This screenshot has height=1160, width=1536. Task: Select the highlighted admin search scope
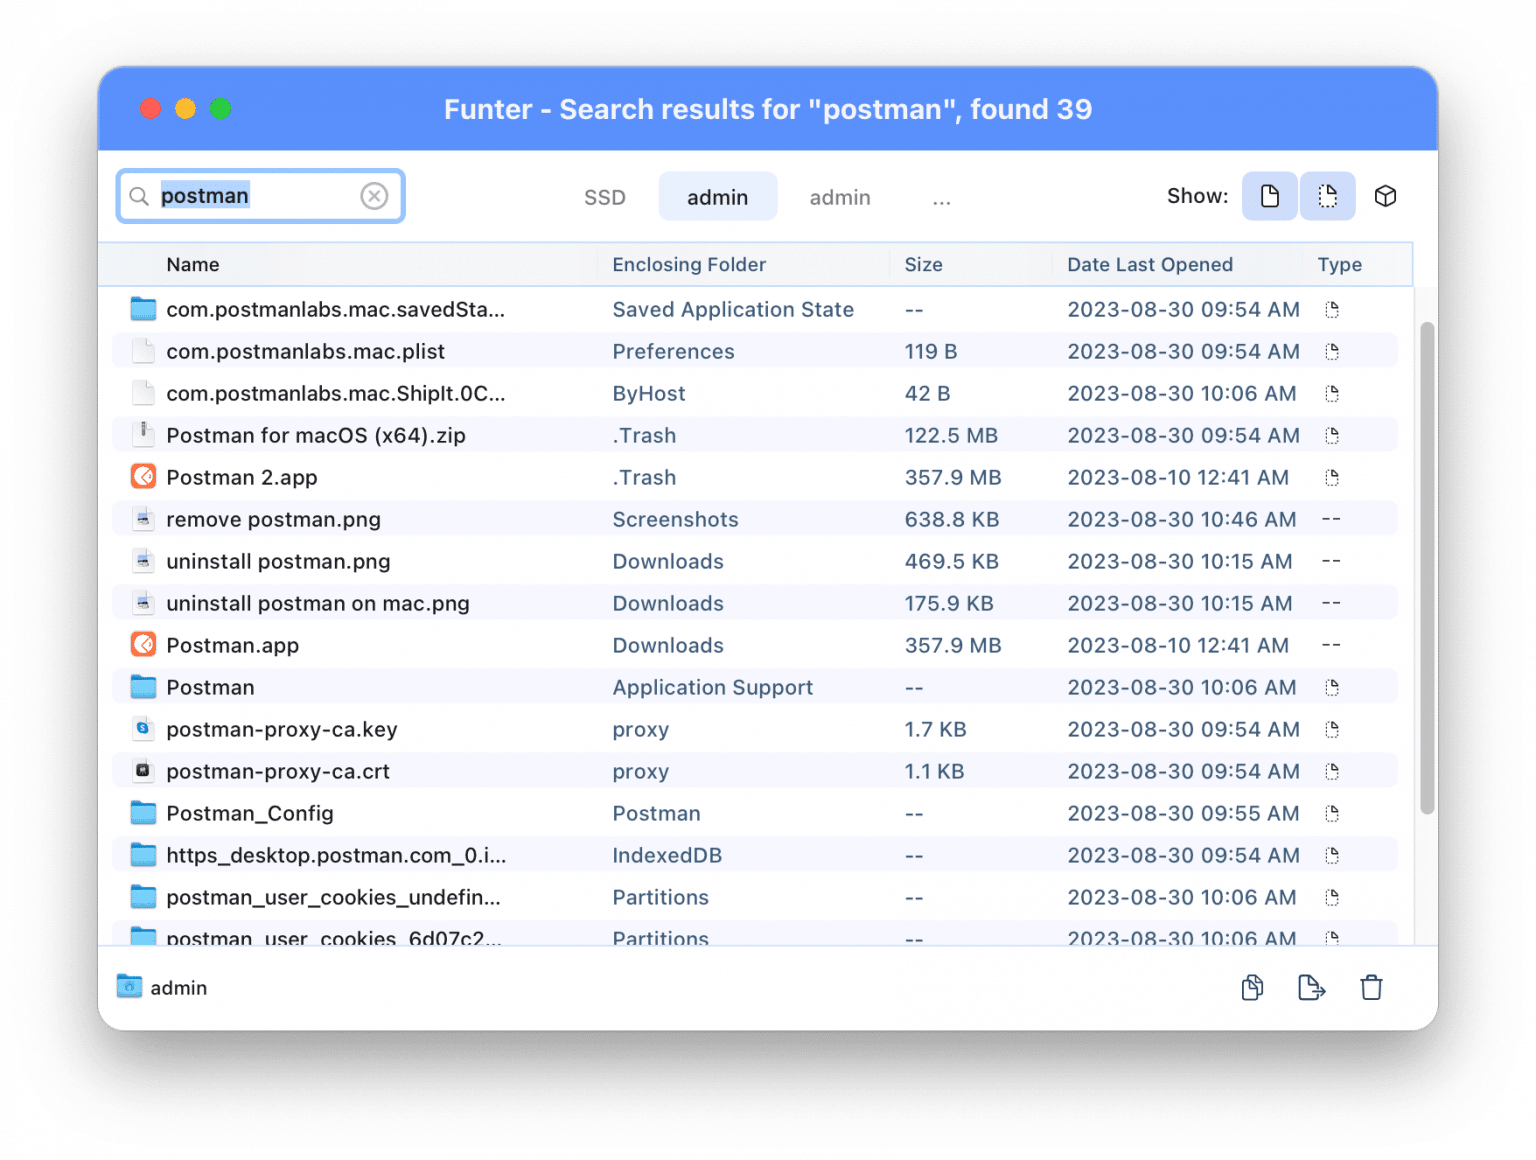click(717, 196)
